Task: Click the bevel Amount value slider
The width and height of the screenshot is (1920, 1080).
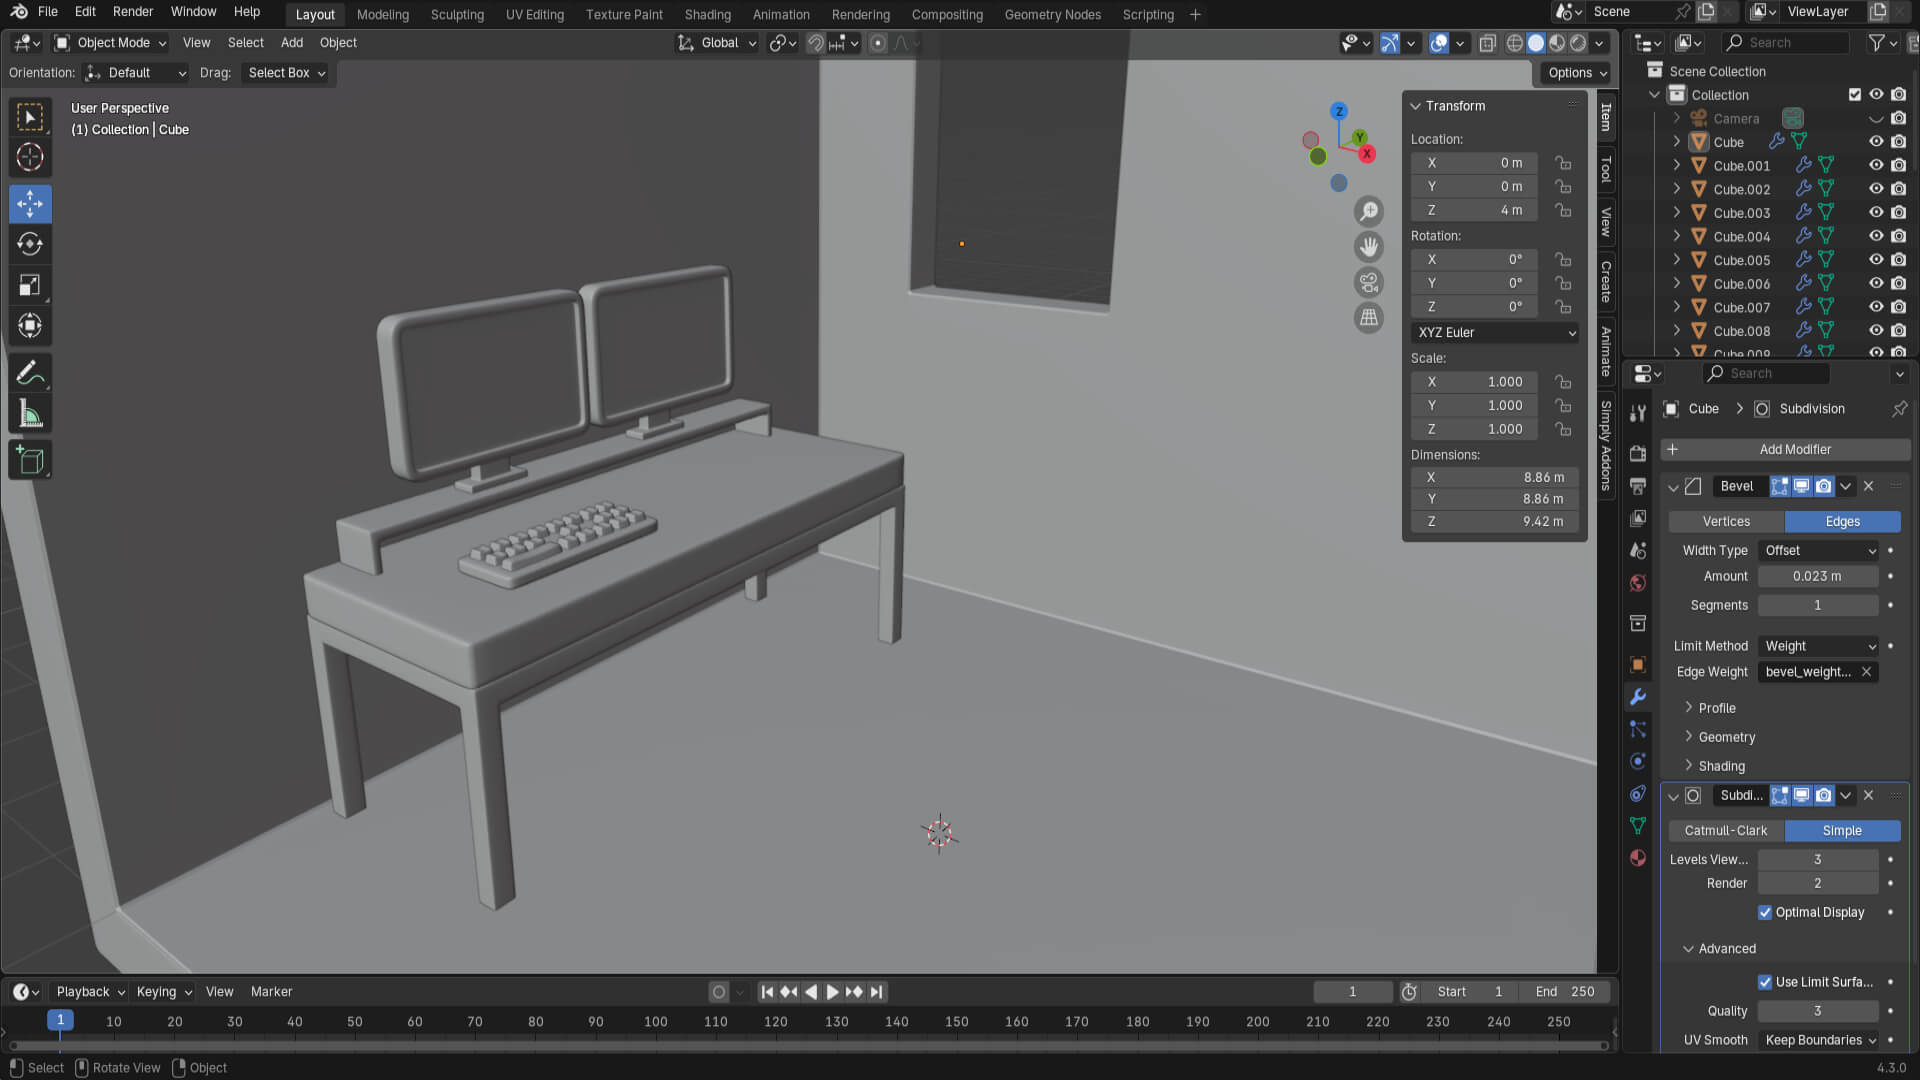Action: point(1817,577)
